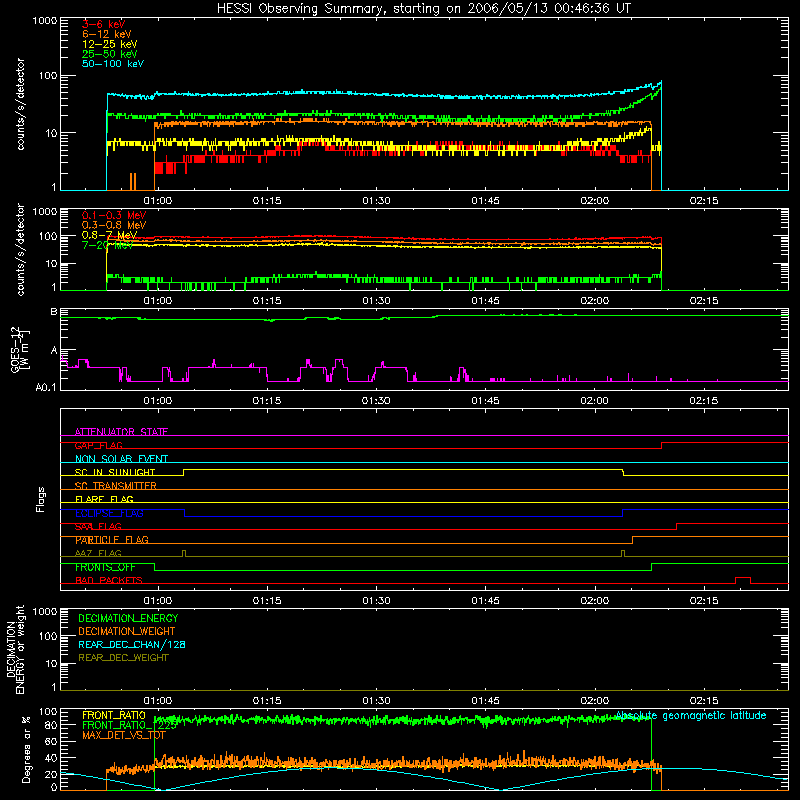Click the DECIMATION_ENERGY legend label
The height and width of the screenshot is (800, 800).
coord(128,618)
